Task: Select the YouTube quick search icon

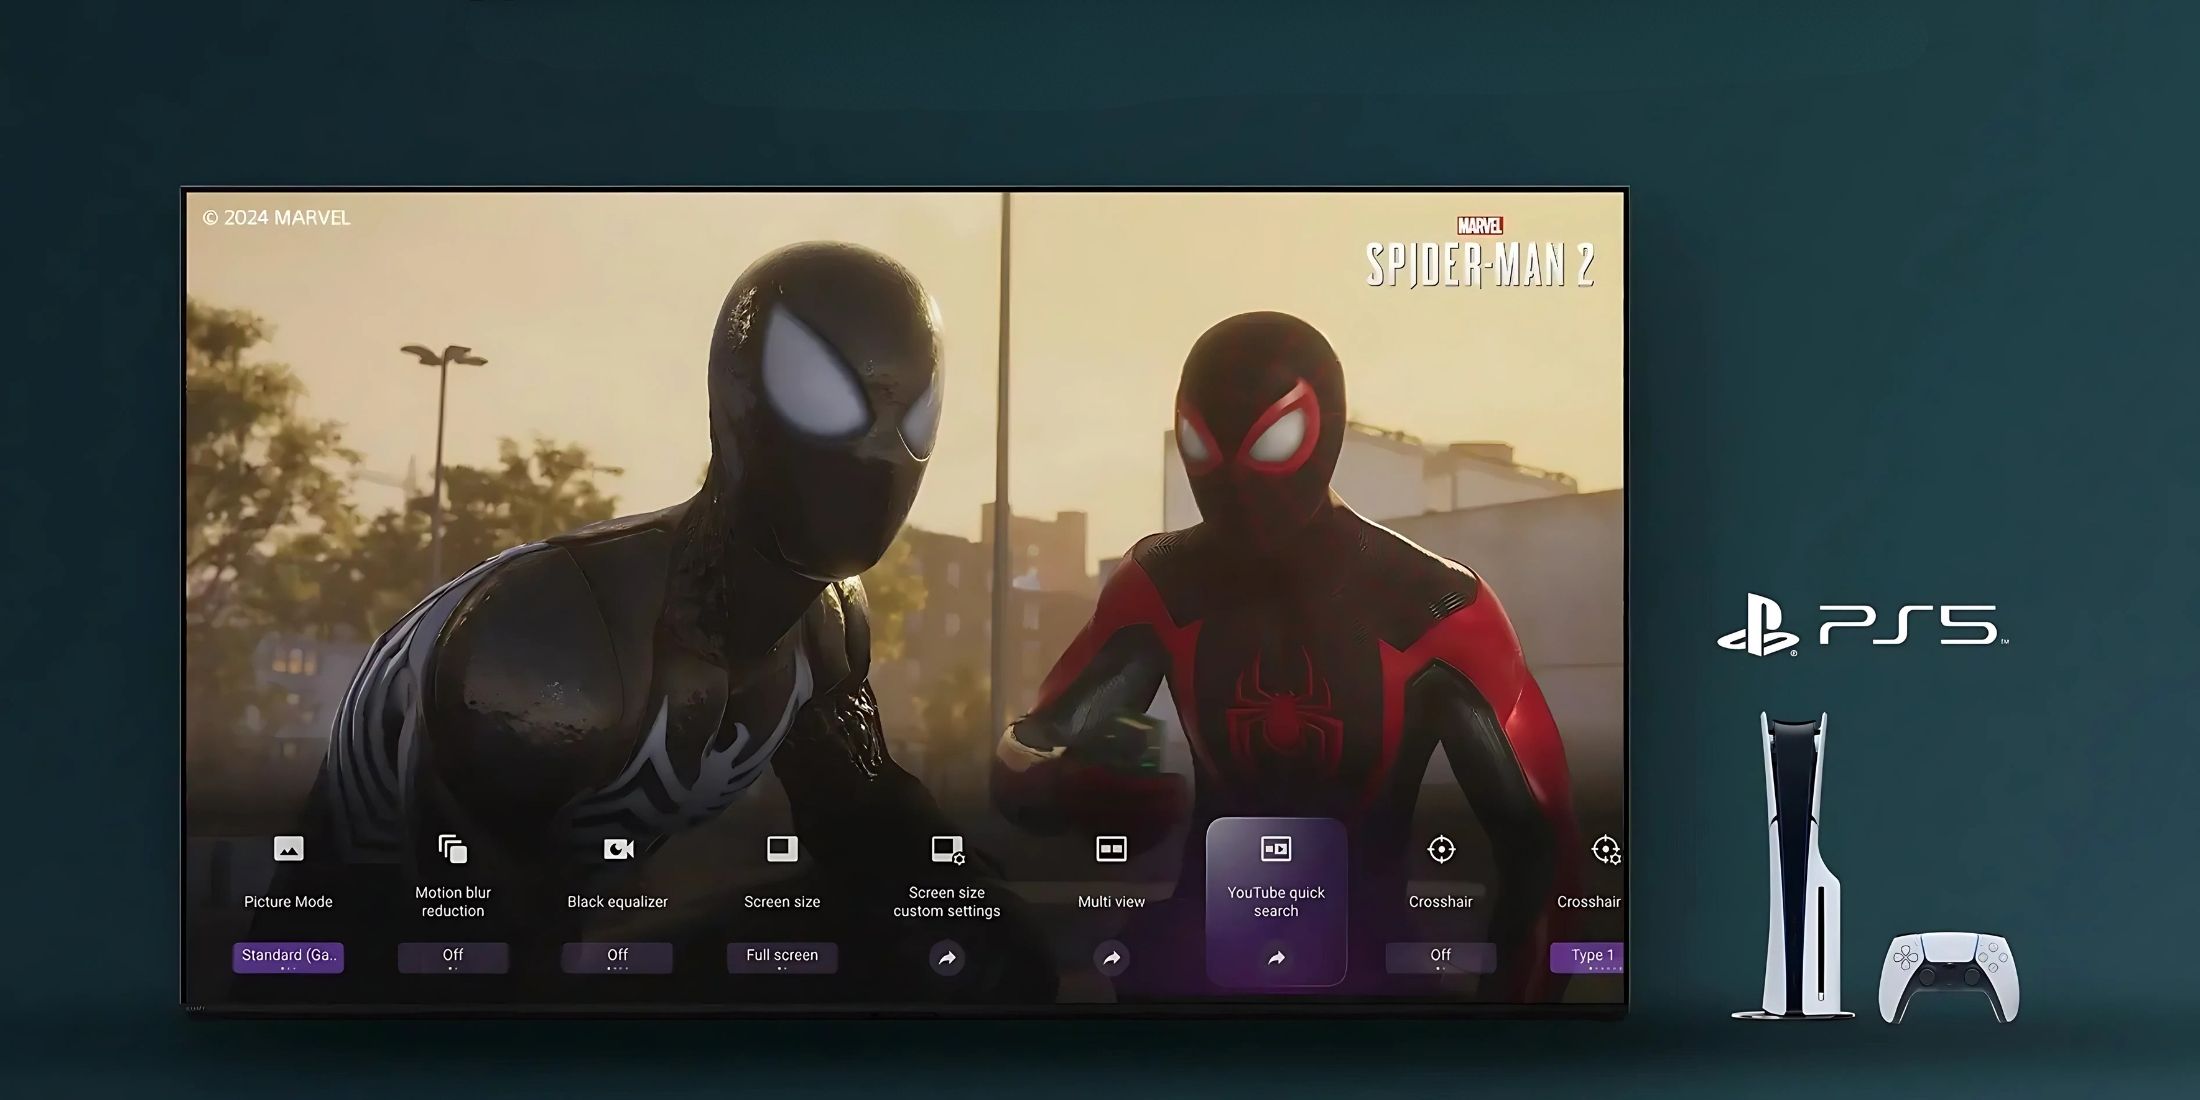Action: coord(1276,849)
